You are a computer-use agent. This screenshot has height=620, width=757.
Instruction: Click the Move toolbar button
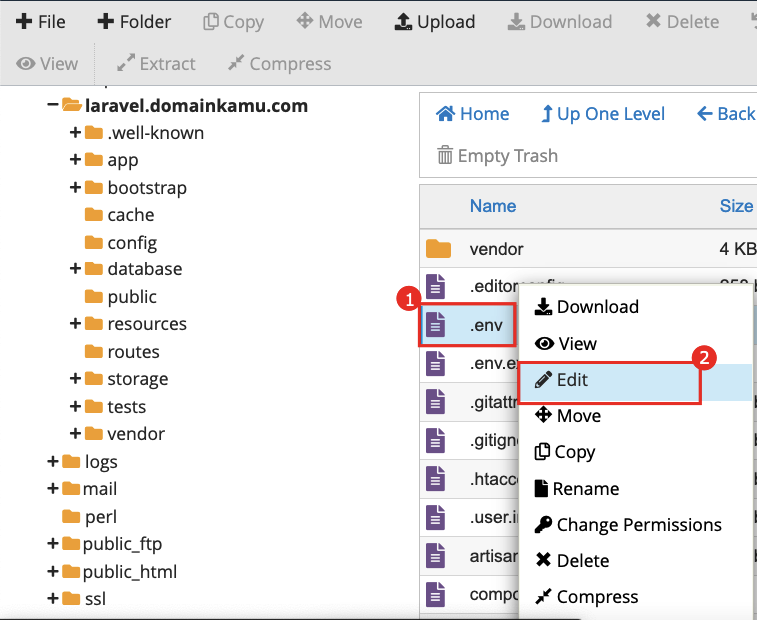pyautogui.click(x=329, y=22)
